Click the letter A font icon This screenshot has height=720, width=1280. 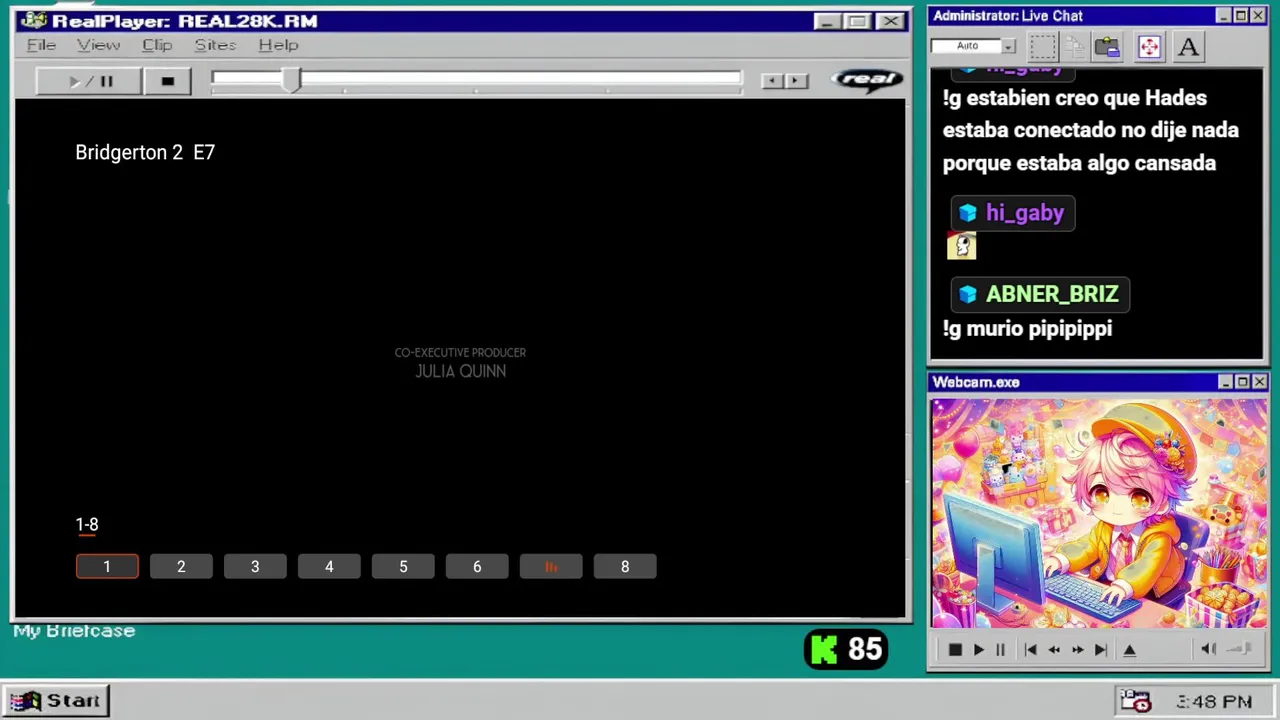1188,46
